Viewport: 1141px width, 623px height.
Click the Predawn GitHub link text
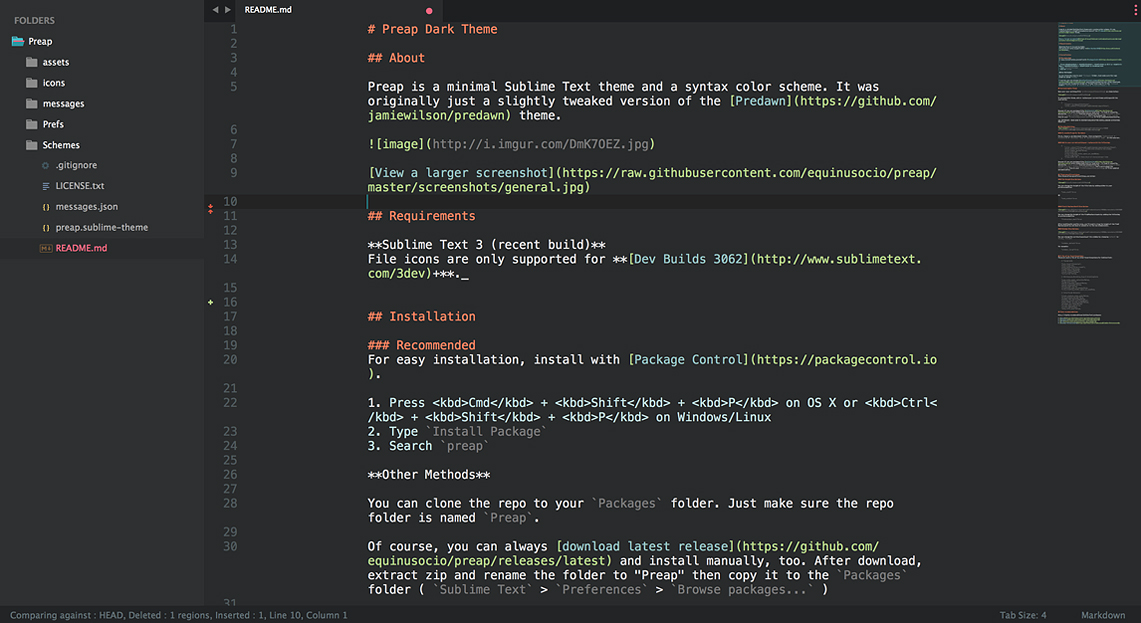click(761, 101)
